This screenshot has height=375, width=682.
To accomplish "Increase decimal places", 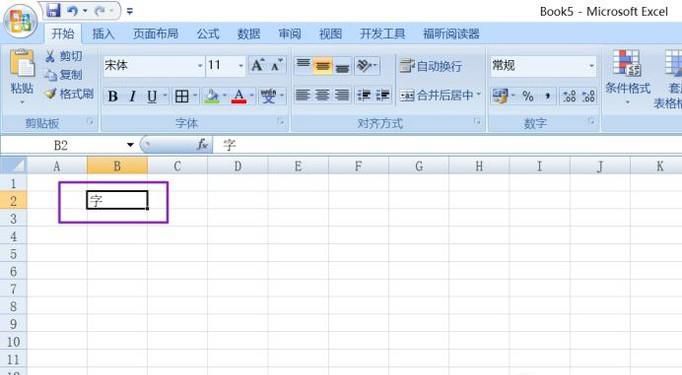I will coord(569,96).
